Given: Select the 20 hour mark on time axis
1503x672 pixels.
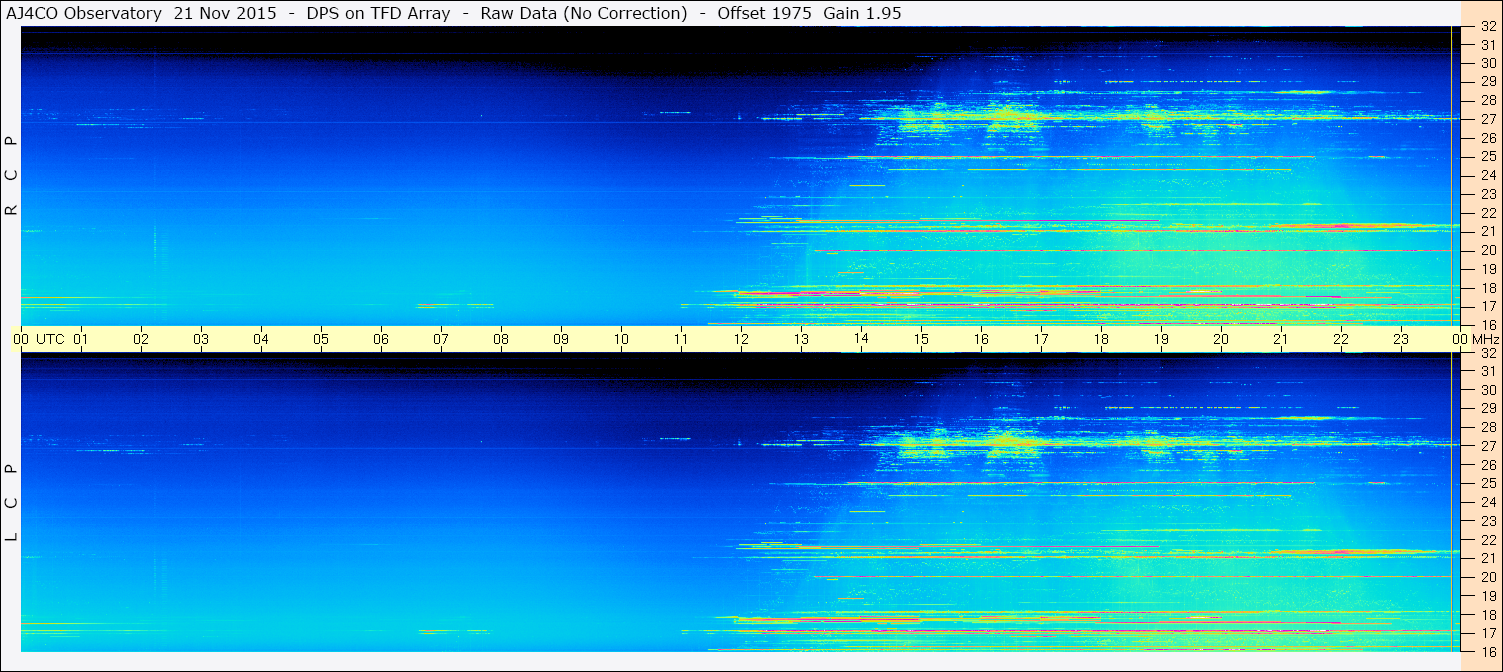Looking at the screenshot, I should (x=1221, y=339).
